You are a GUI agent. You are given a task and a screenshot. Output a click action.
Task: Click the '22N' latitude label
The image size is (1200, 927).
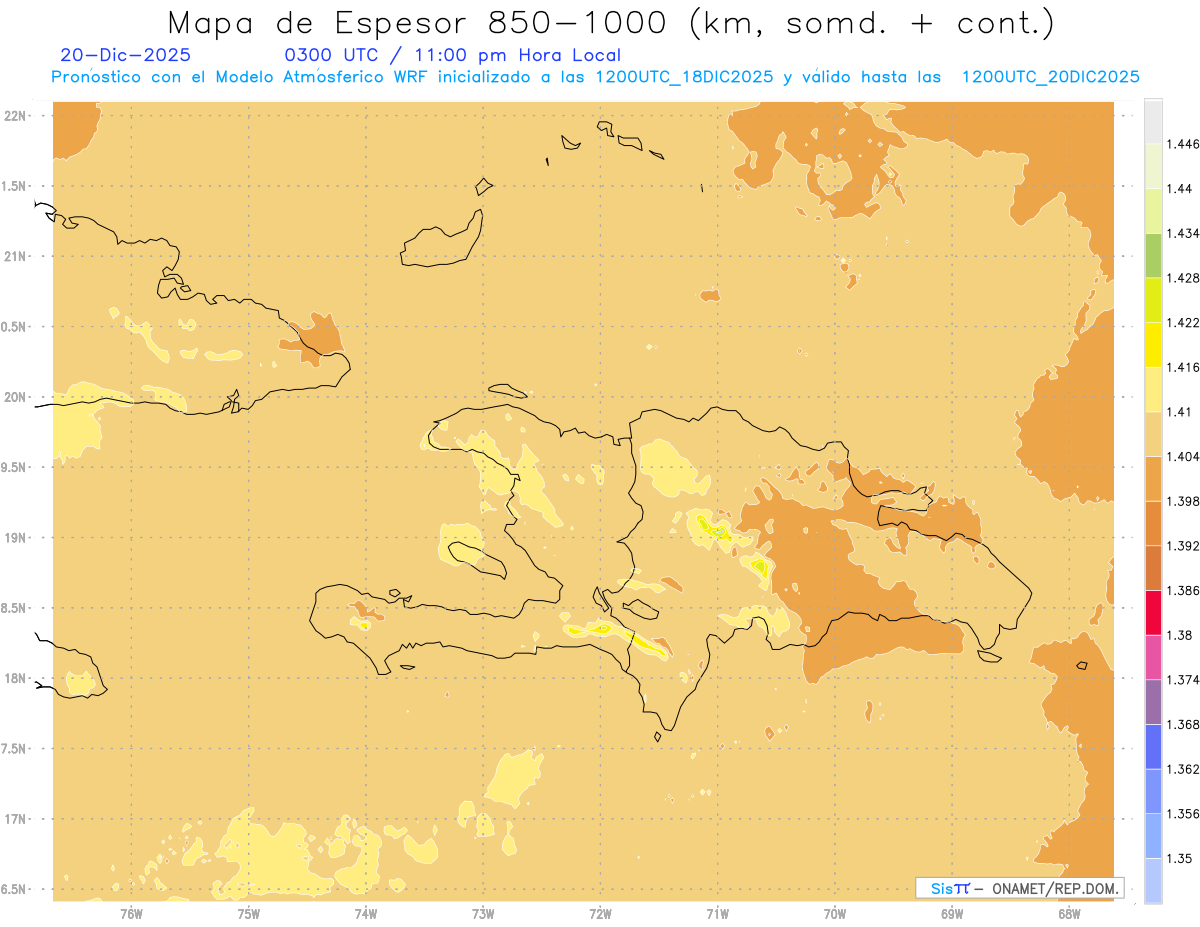tap(16, 116)
